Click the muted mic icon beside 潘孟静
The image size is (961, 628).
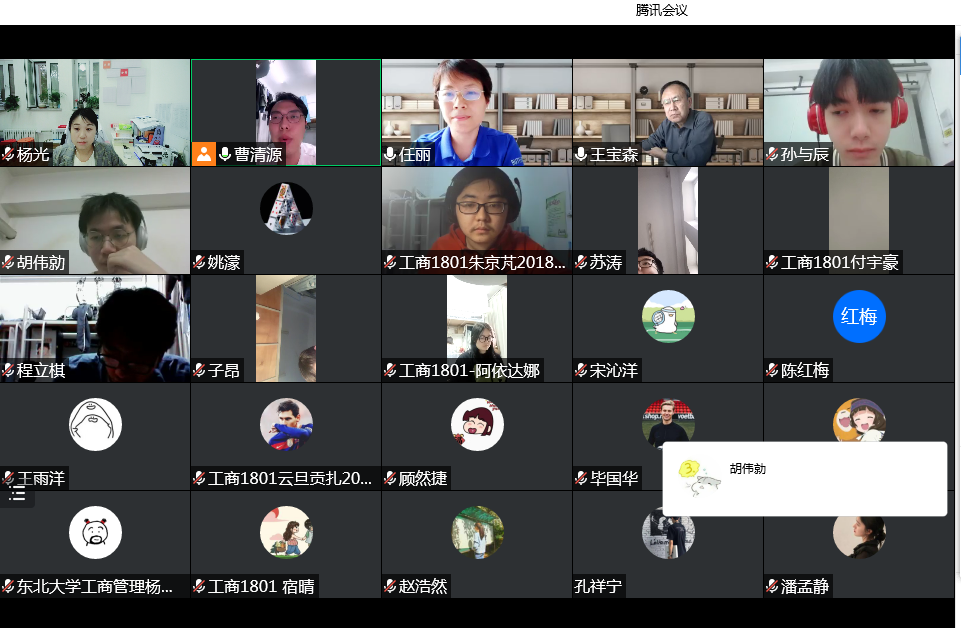[x=773, y=587]
